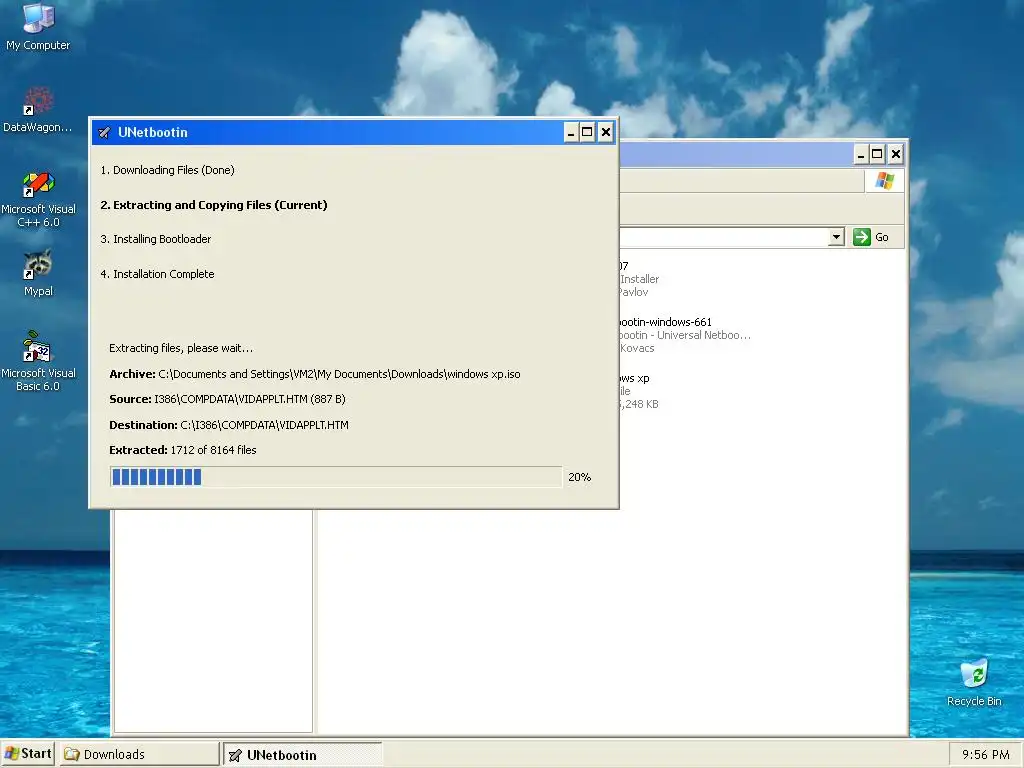Click the address bar field in Downloads window
The image size is (1024, 768).
pyautogui.click(x=724, y=237)
